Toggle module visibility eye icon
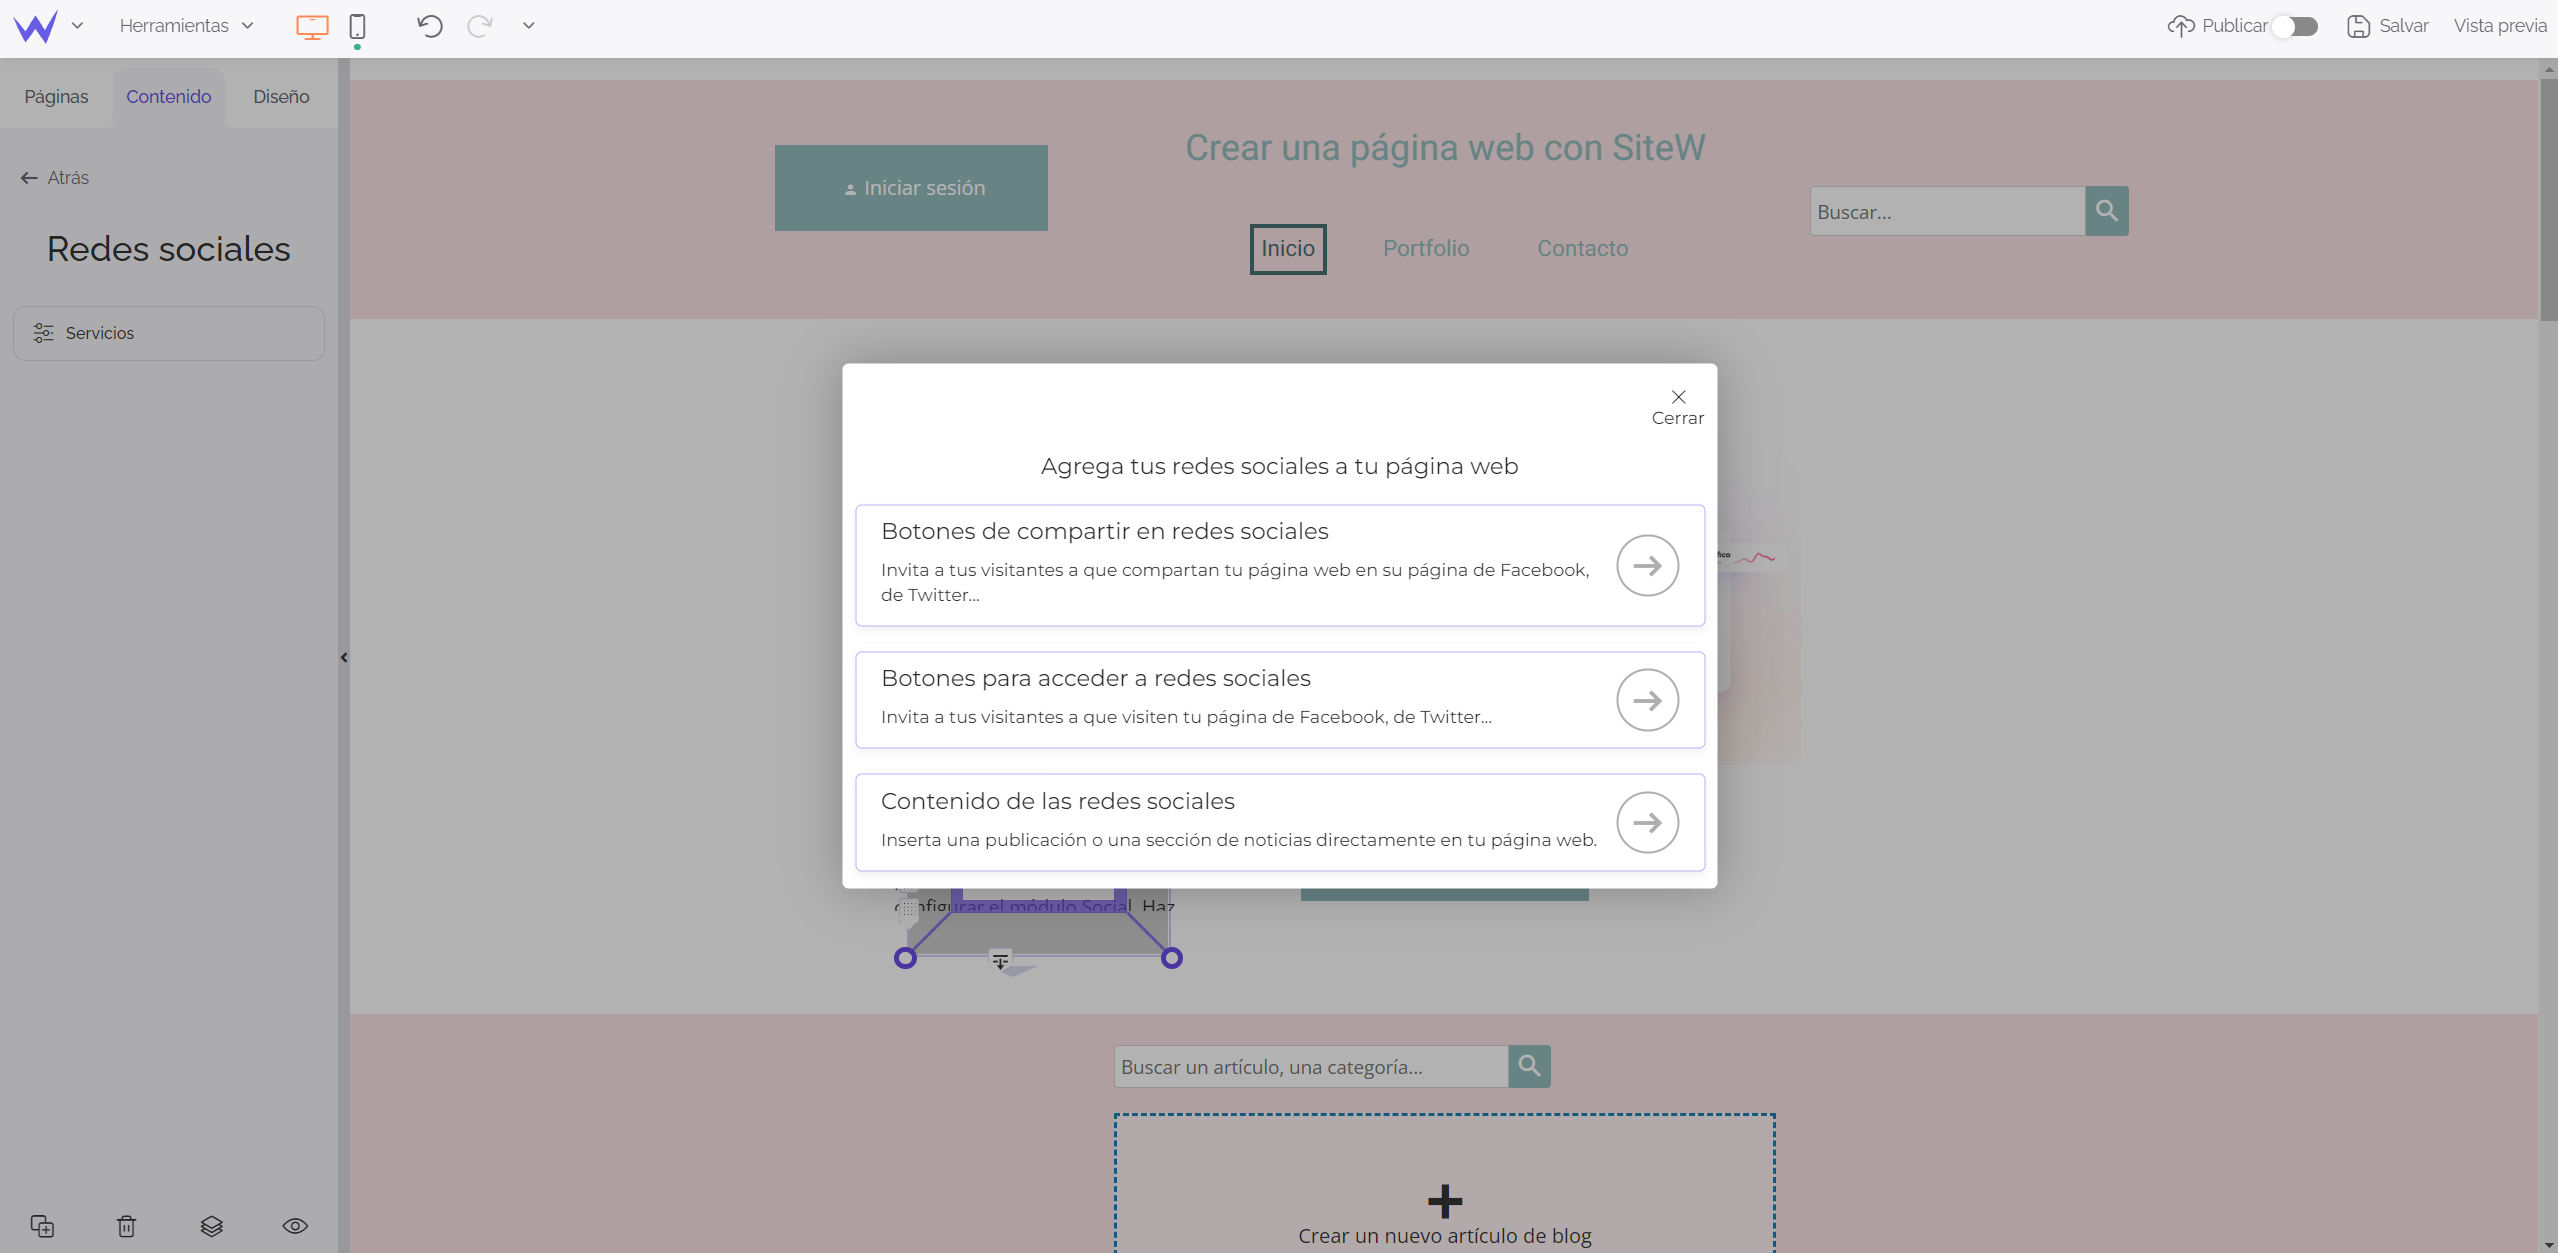Viewport: 2558px width, 1253px height. (x=295, y=1226)
